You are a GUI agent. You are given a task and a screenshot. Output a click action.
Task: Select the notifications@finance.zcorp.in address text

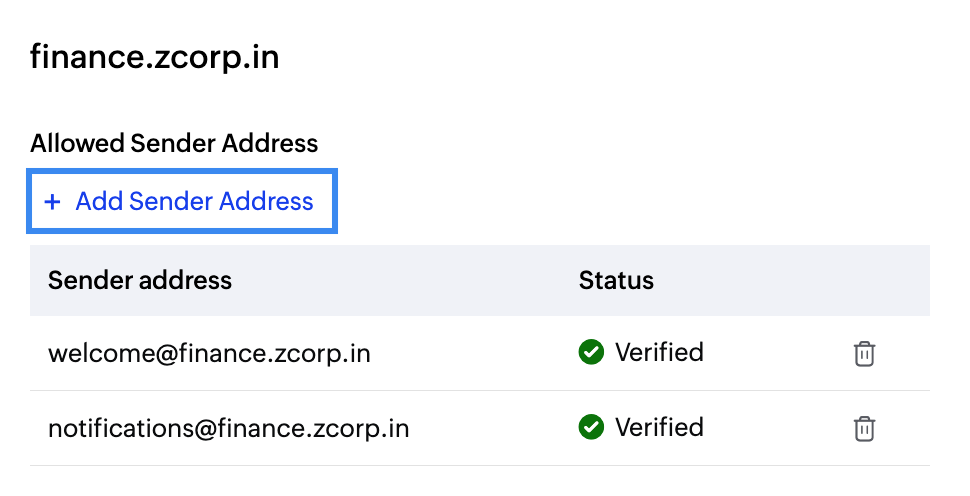tap(229, 428)
